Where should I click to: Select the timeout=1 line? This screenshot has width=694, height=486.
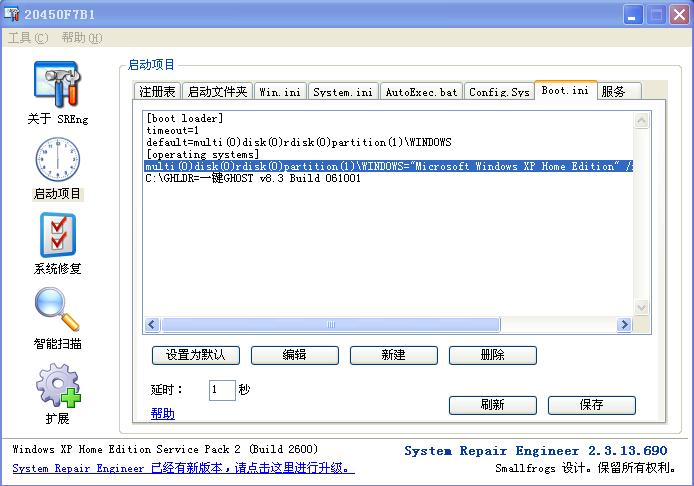click(172, 130)
